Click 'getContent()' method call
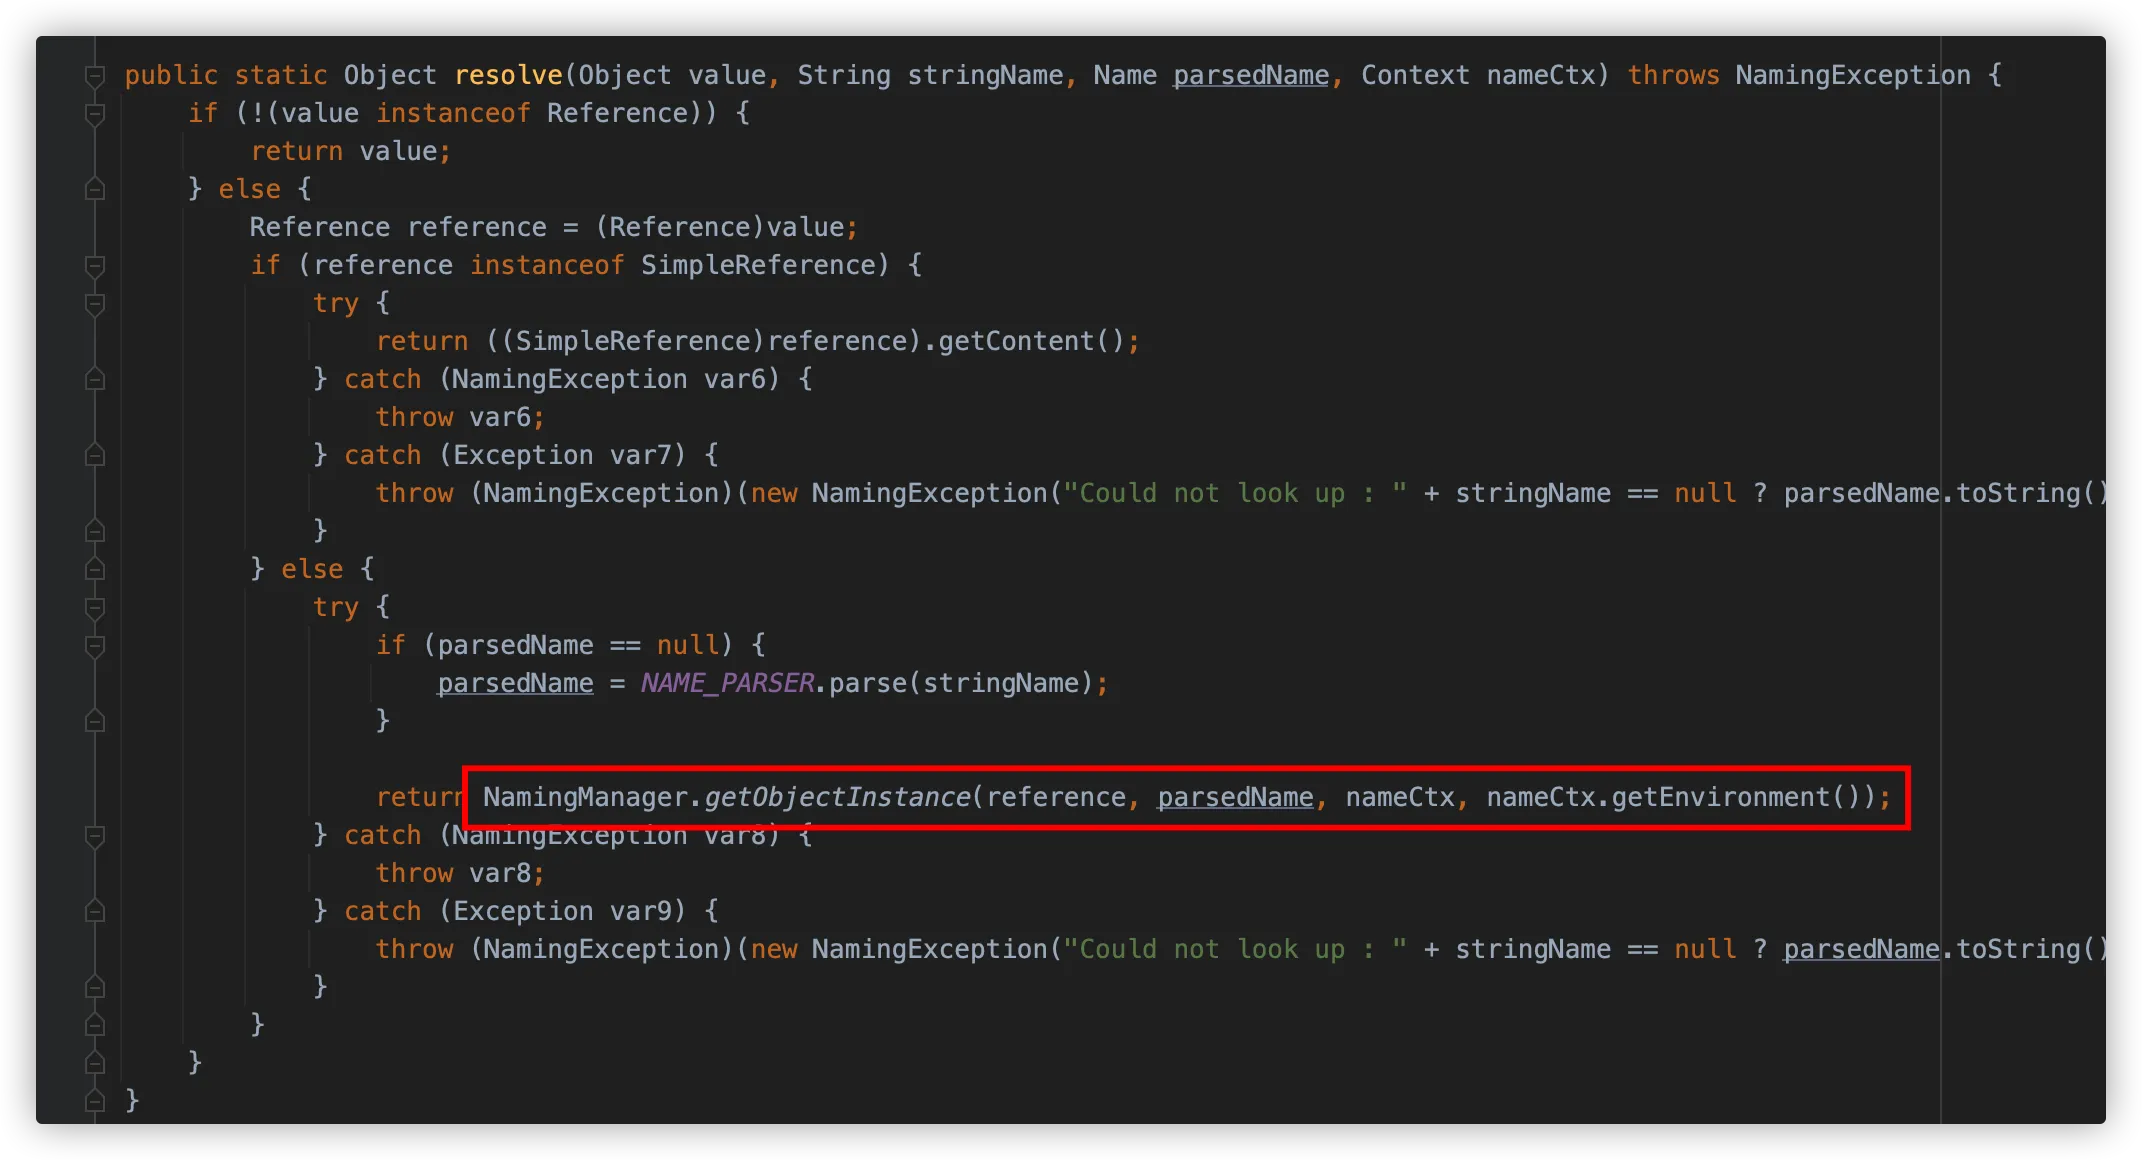 coord(1031,341)
